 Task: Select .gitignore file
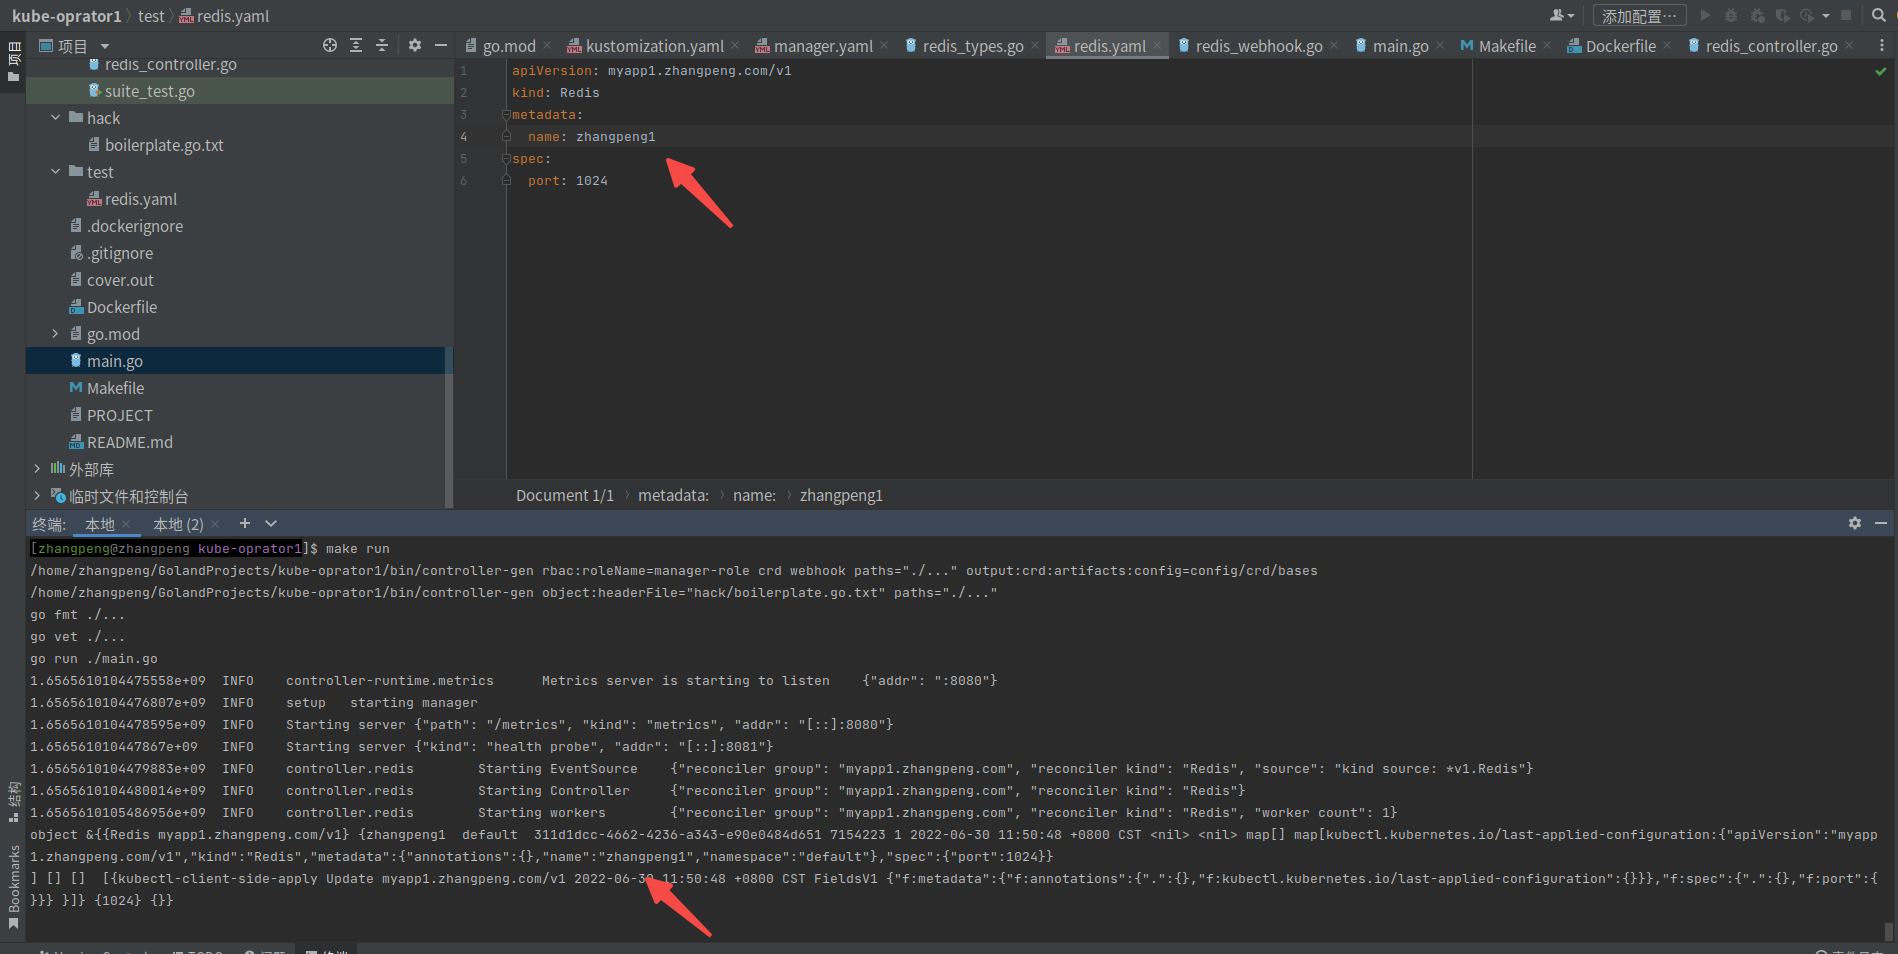119,253
